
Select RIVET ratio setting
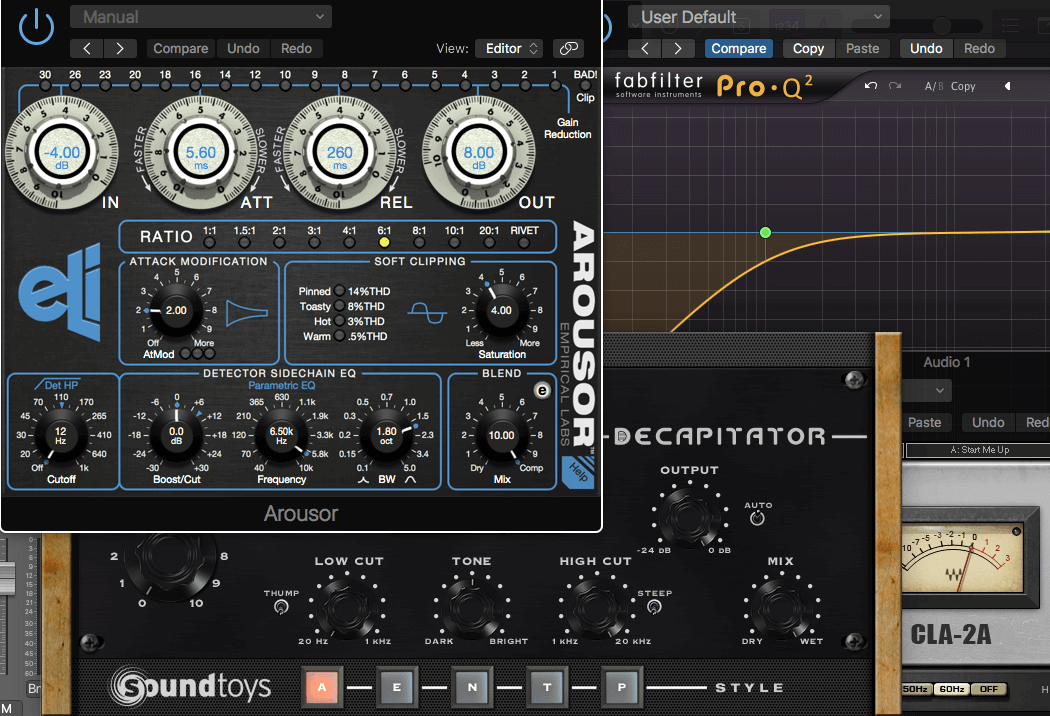[524, 242]
